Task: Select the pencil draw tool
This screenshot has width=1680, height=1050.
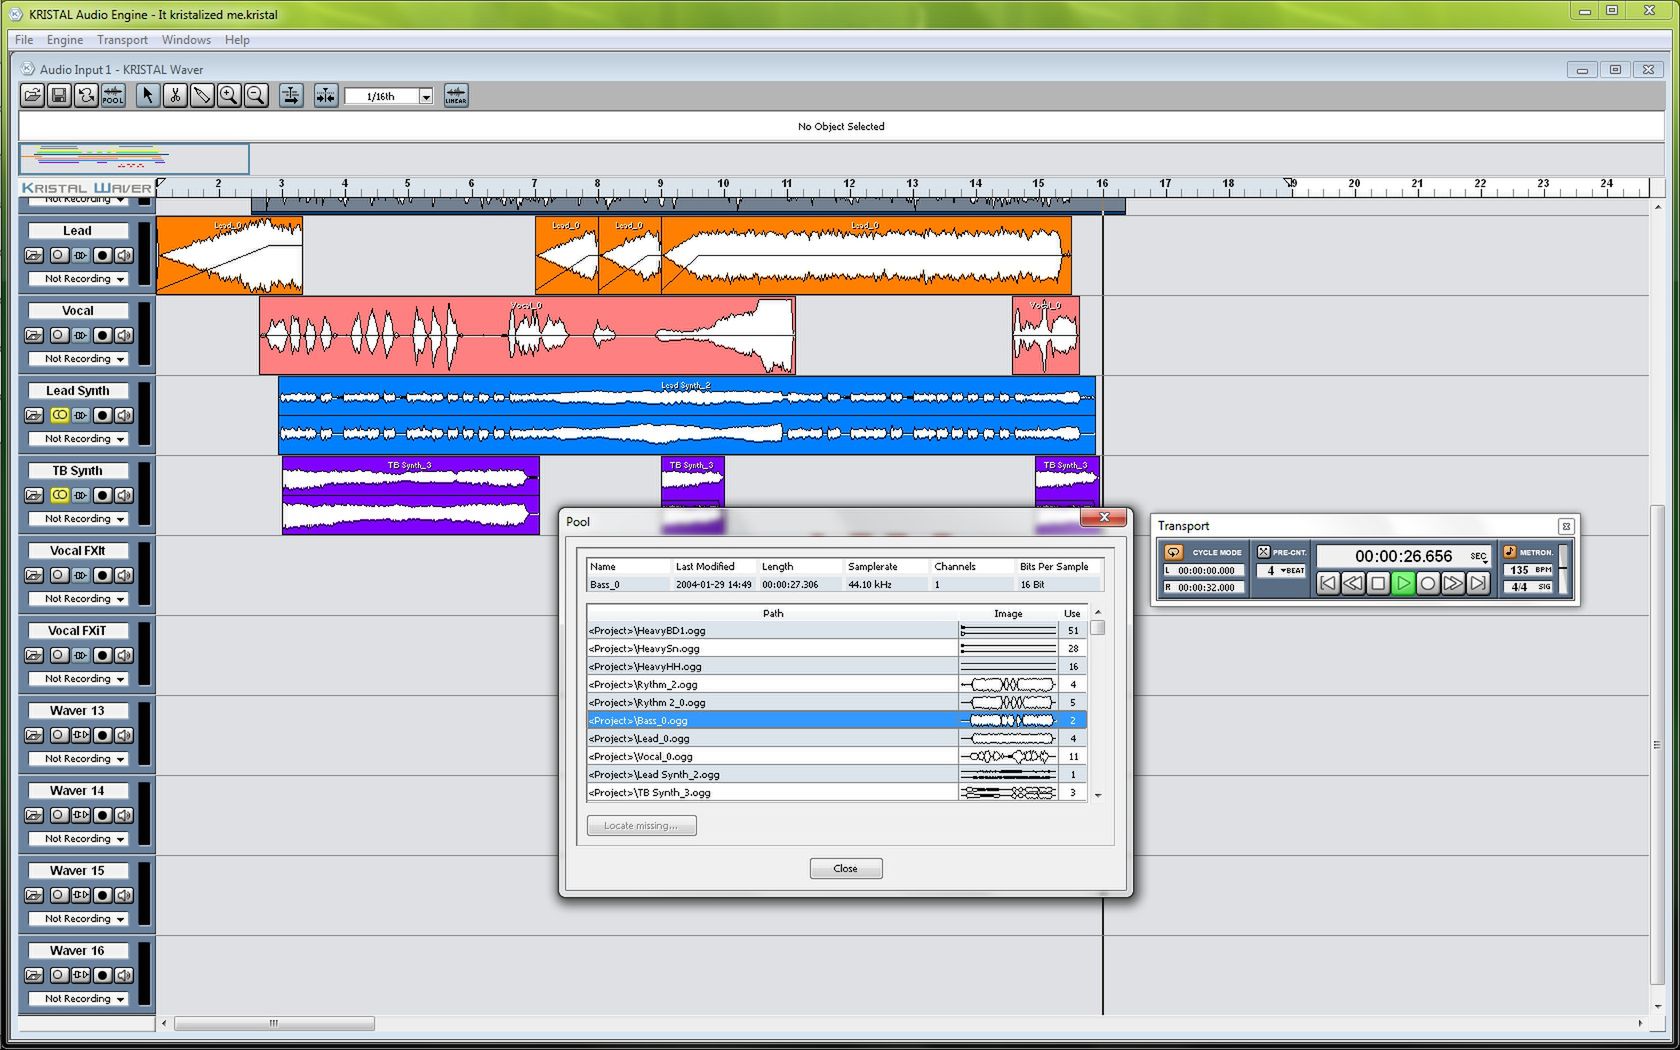Action: (202, 96)
